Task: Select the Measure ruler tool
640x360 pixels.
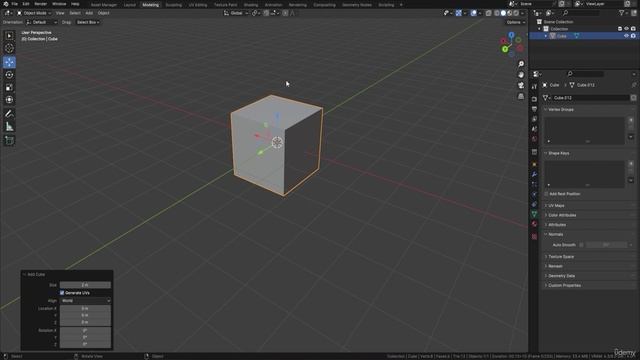Action: (x=9, y=127)
